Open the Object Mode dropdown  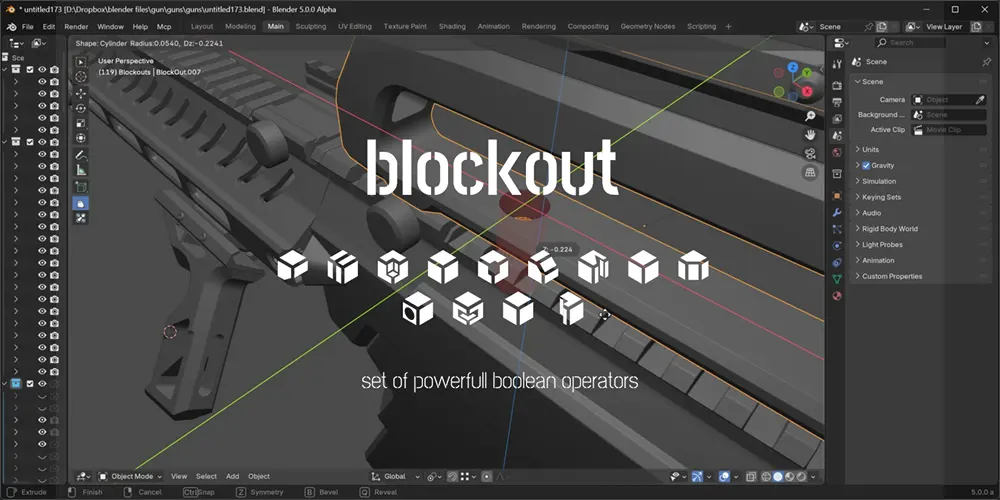(130, 476)
